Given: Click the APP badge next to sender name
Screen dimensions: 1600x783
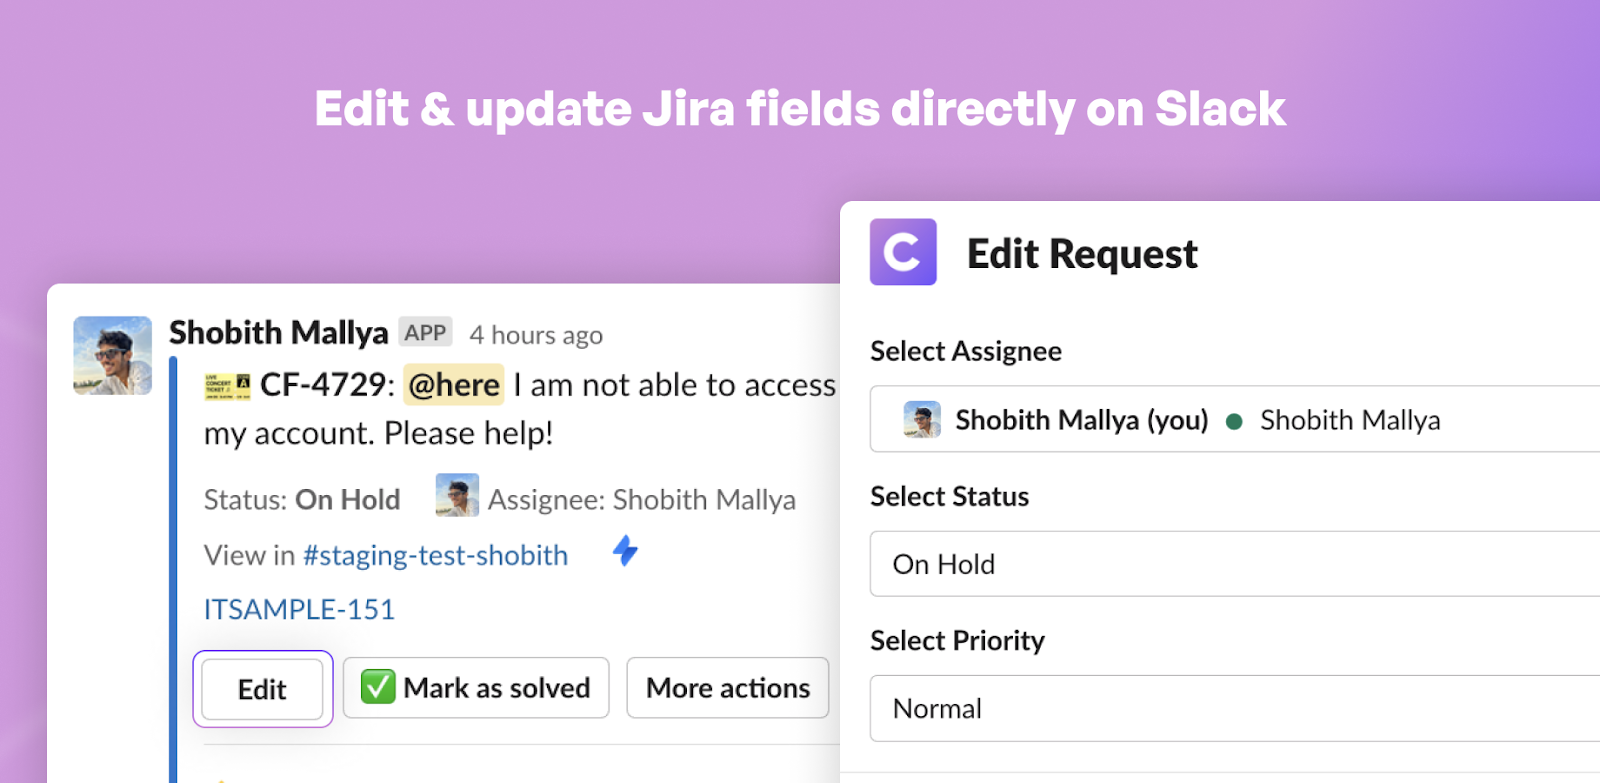Looking at the screenshot, I should [x=425, y=332].
